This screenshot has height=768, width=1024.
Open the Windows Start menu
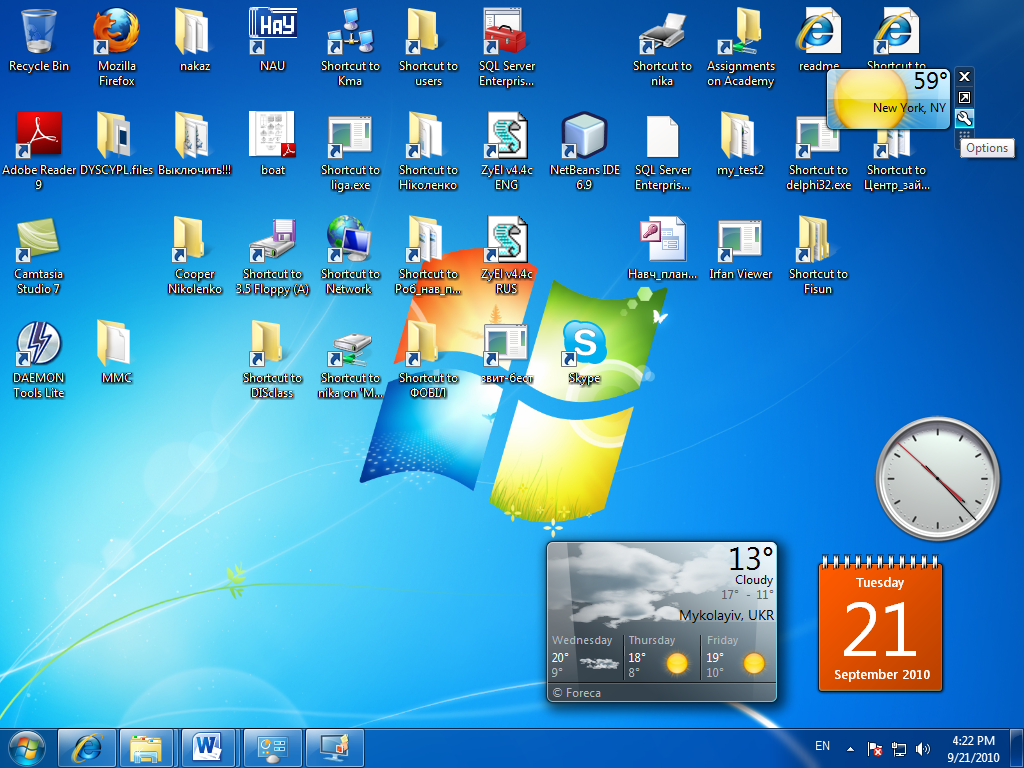26,748
